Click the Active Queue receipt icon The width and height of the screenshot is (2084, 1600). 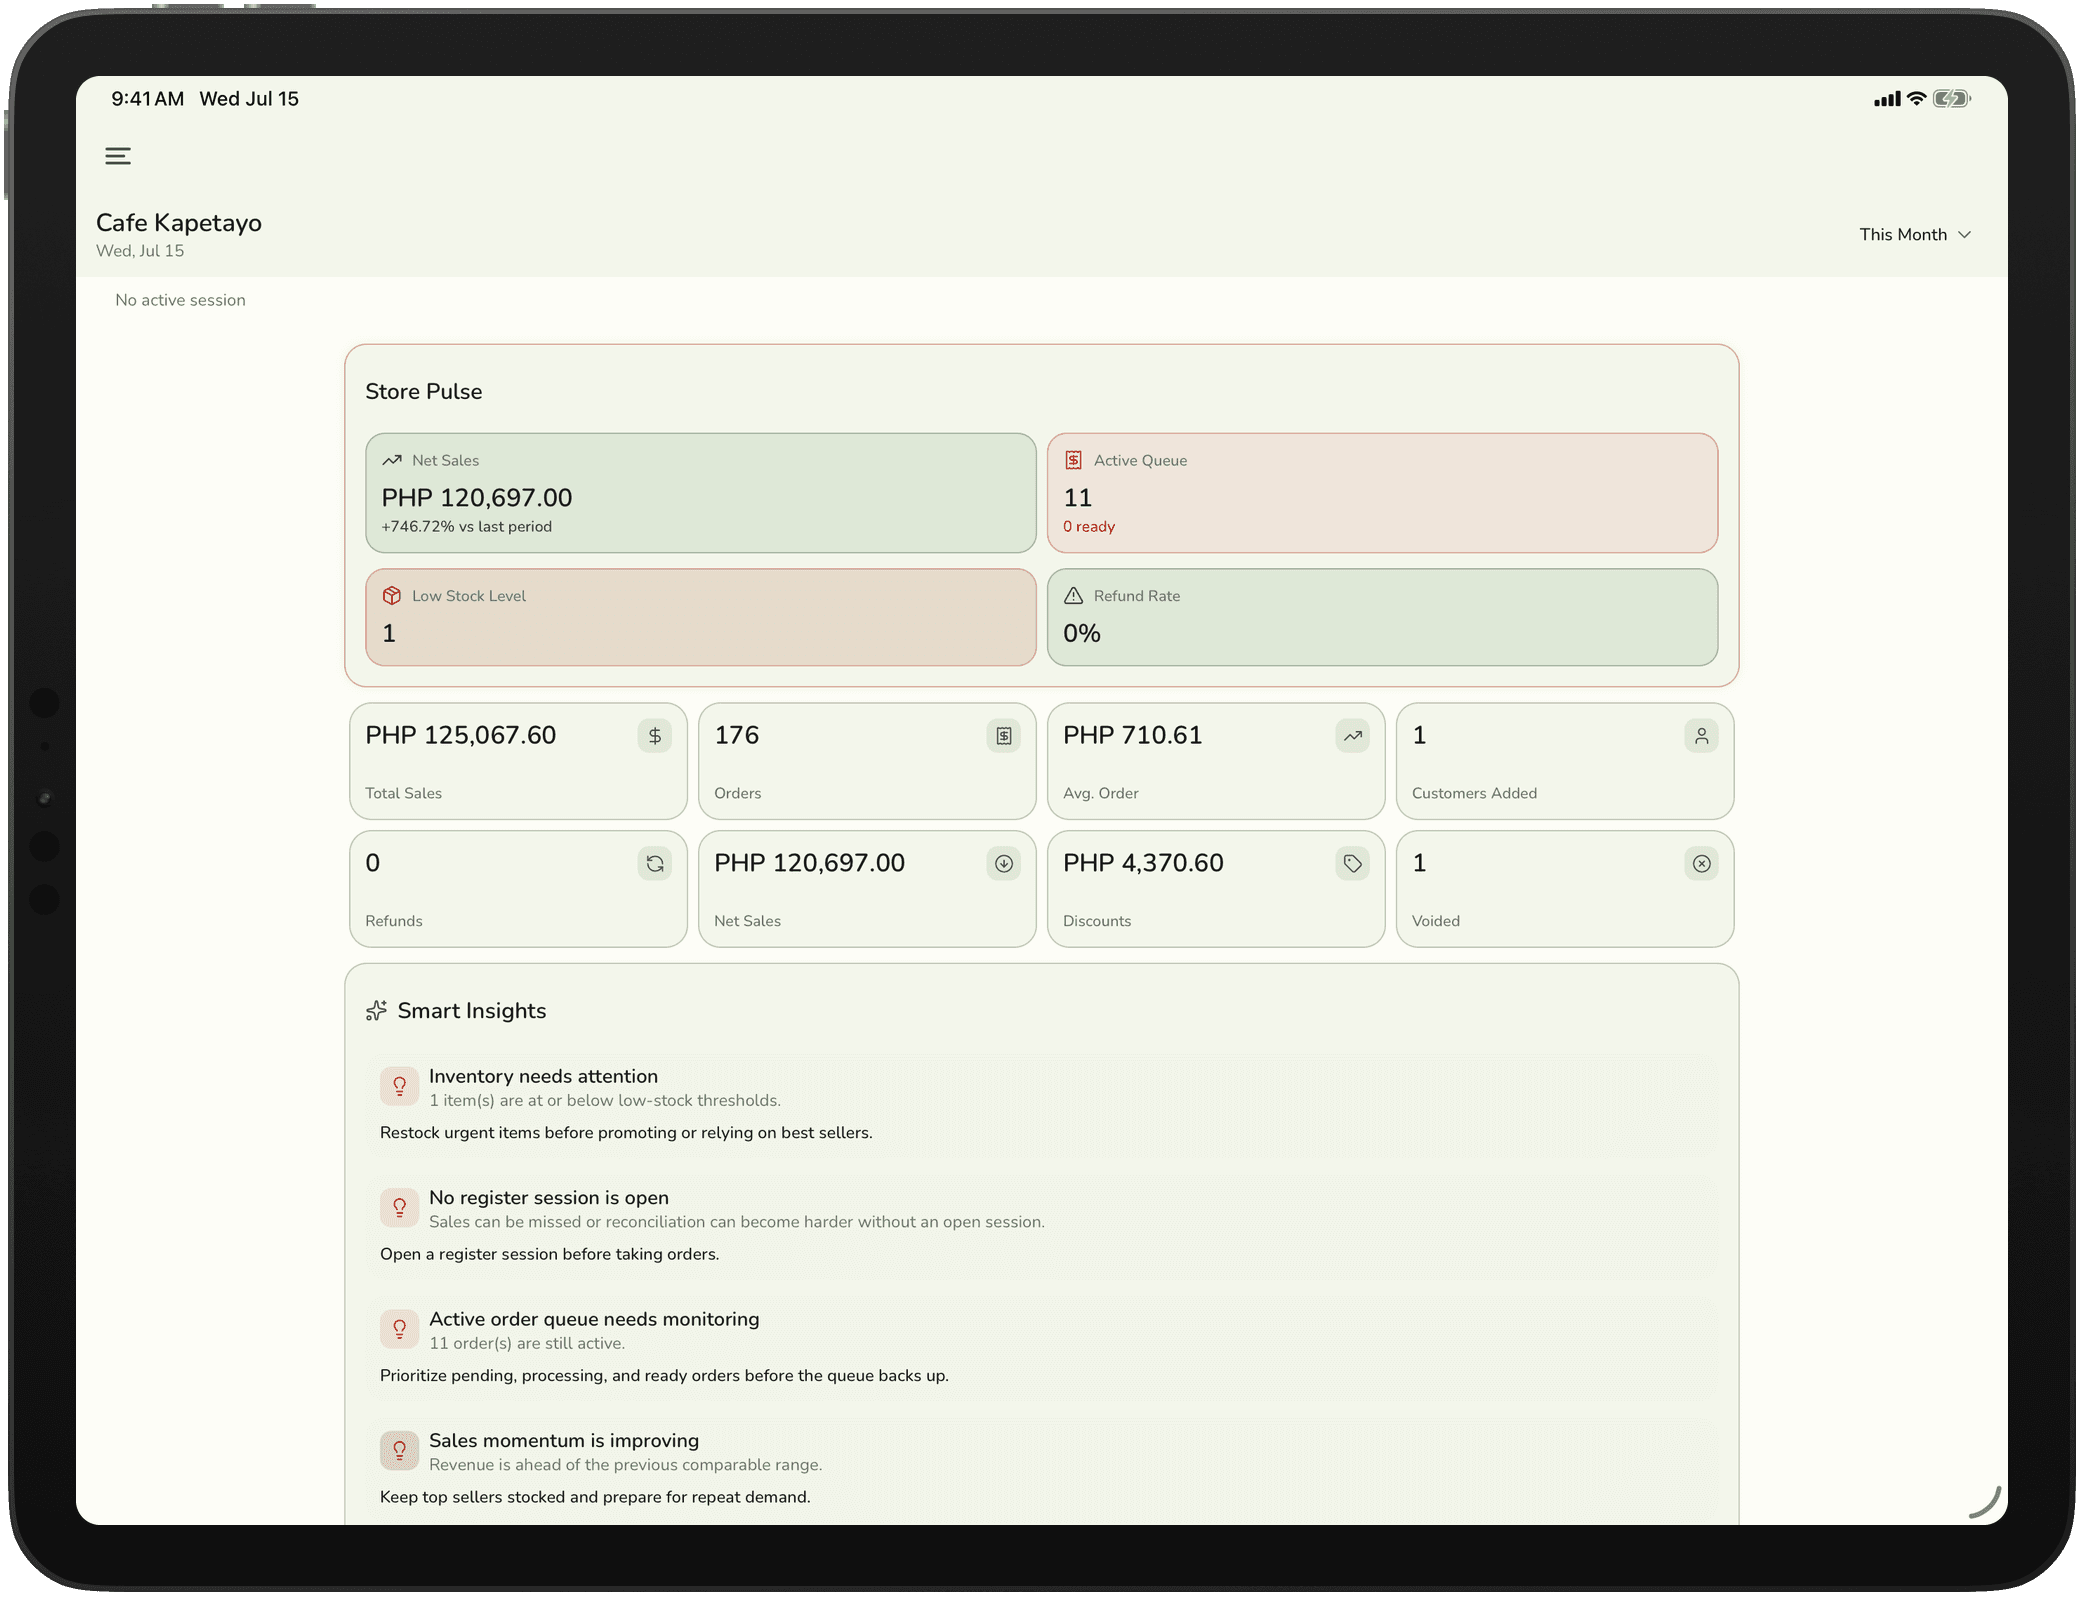pos(1073,460)
